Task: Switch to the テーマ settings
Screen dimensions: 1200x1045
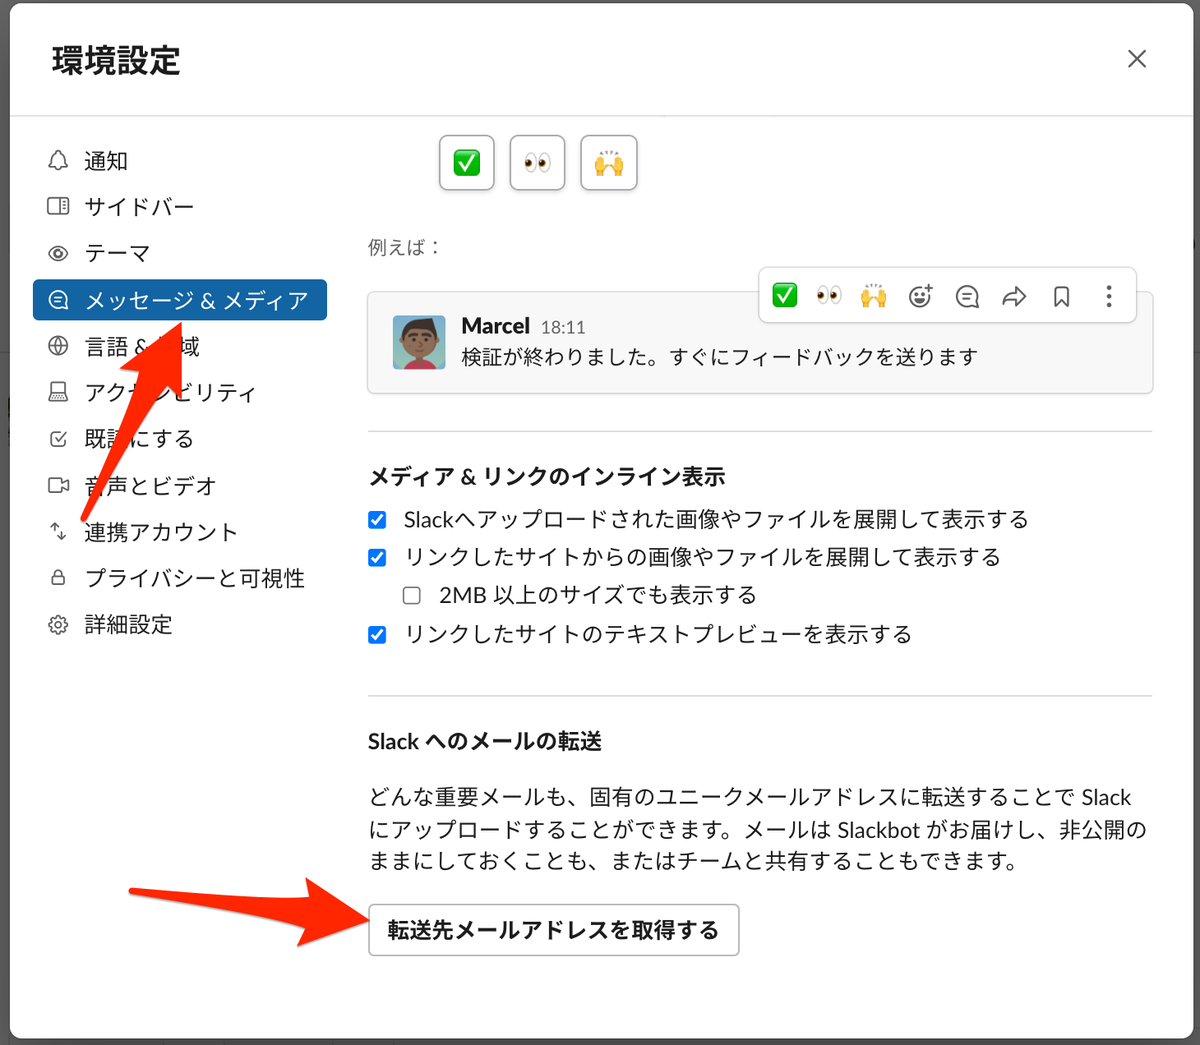Action: click(180, 253)
